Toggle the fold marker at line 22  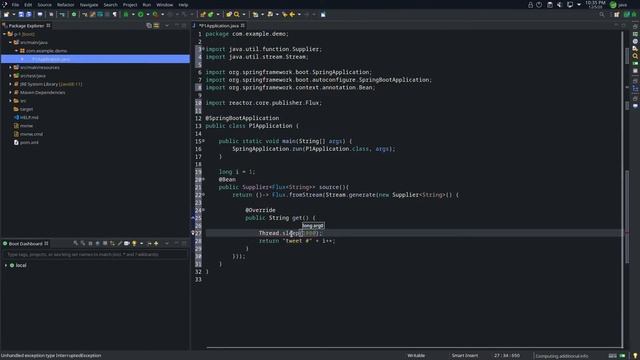point(204,195)
